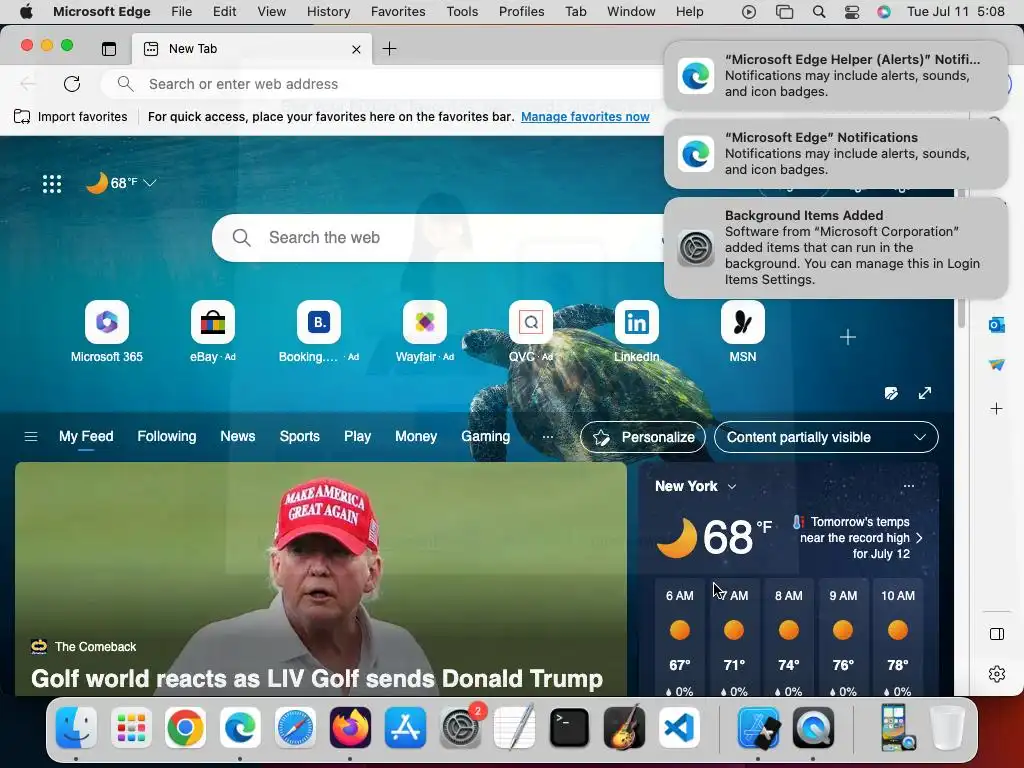1024x768 pixels.
Task: Open the Booking.com quick link tile
Action: tap(319, 322)
